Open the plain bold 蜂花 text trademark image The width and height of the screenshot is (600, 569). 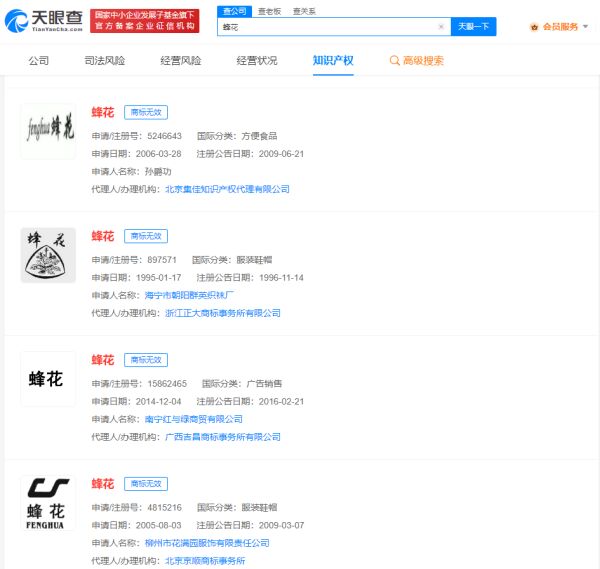(x=48, y=379)
